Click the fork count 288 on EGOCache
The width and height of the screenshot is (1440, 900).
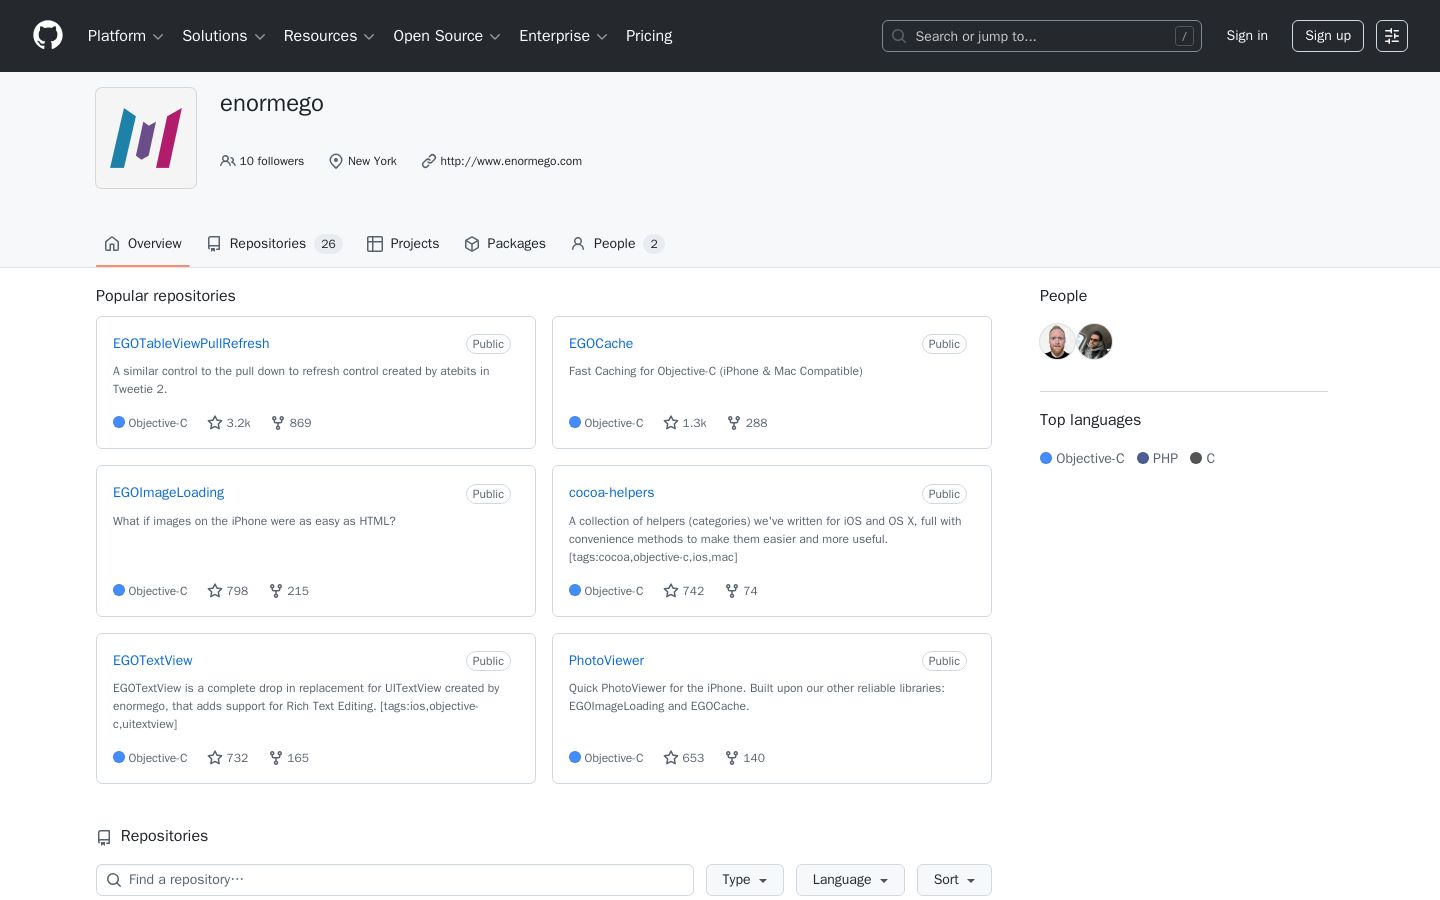[x=747, y=423]
